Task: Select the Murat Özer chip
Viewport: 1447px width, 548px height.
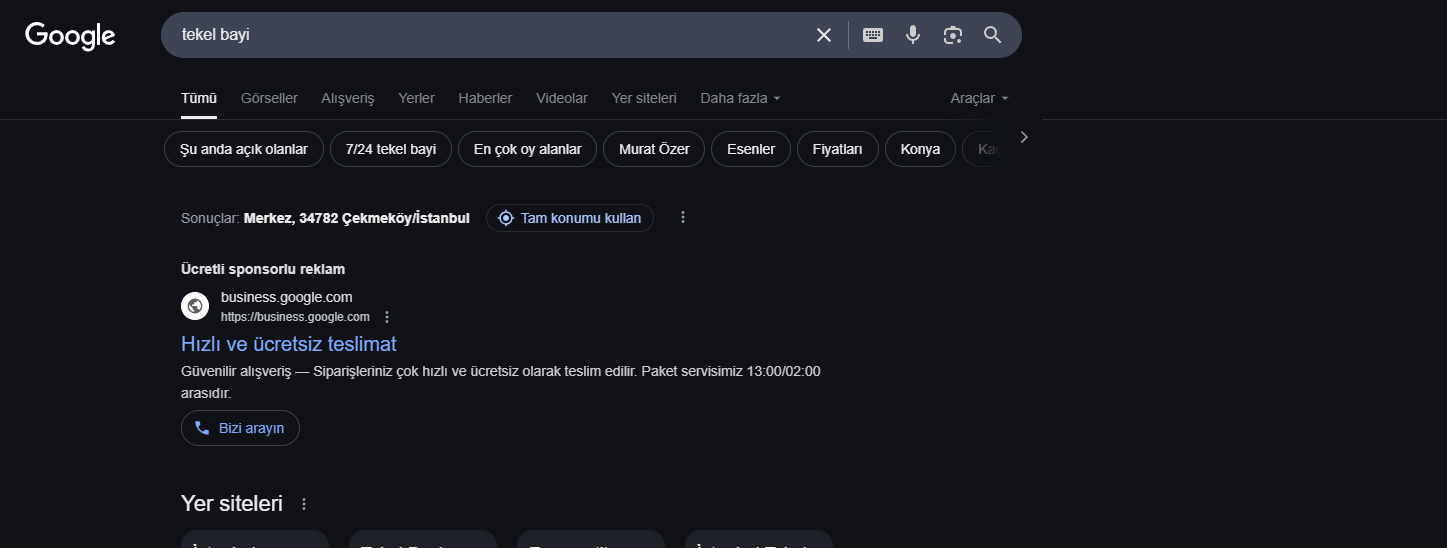Action: [654, 149]
